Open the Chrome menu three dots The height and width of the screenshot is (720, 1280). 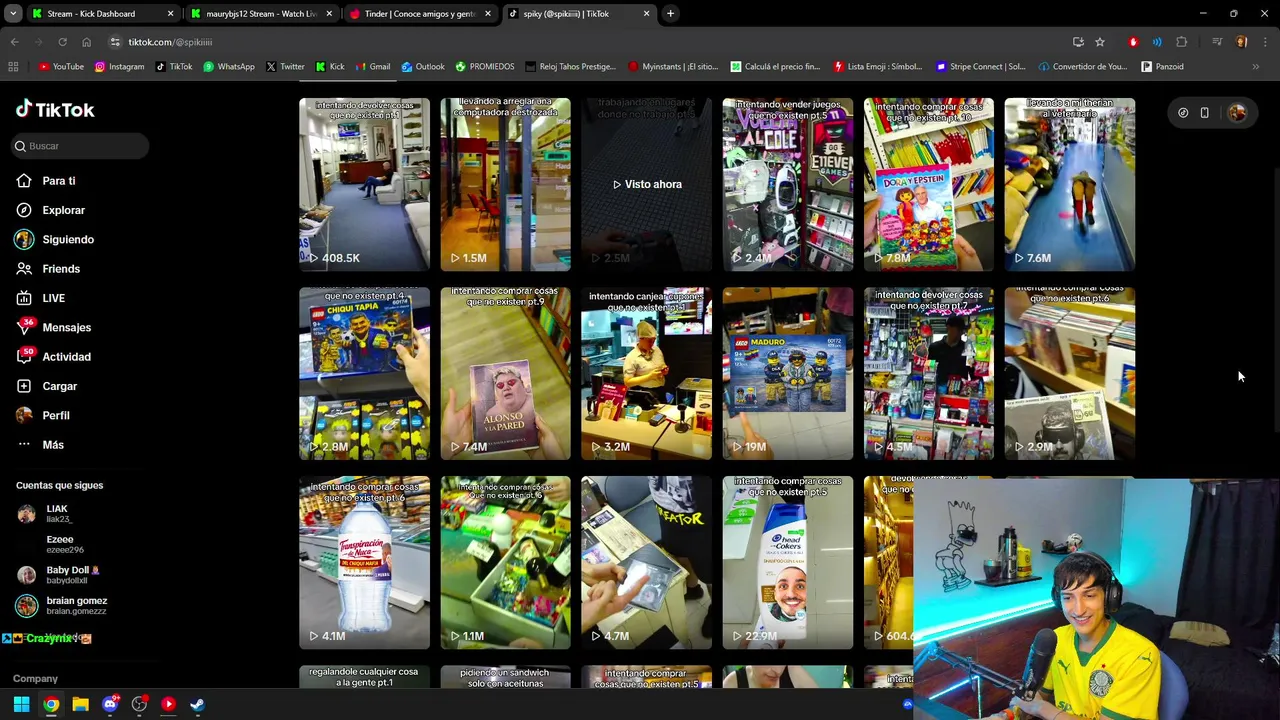click(1264, 42)
